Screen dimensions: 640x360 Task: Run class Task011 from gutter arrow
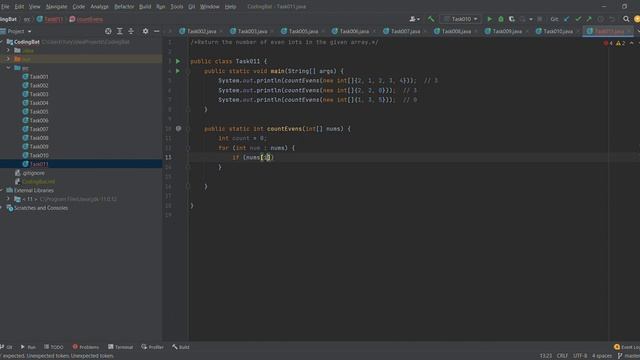coord(178,61)
